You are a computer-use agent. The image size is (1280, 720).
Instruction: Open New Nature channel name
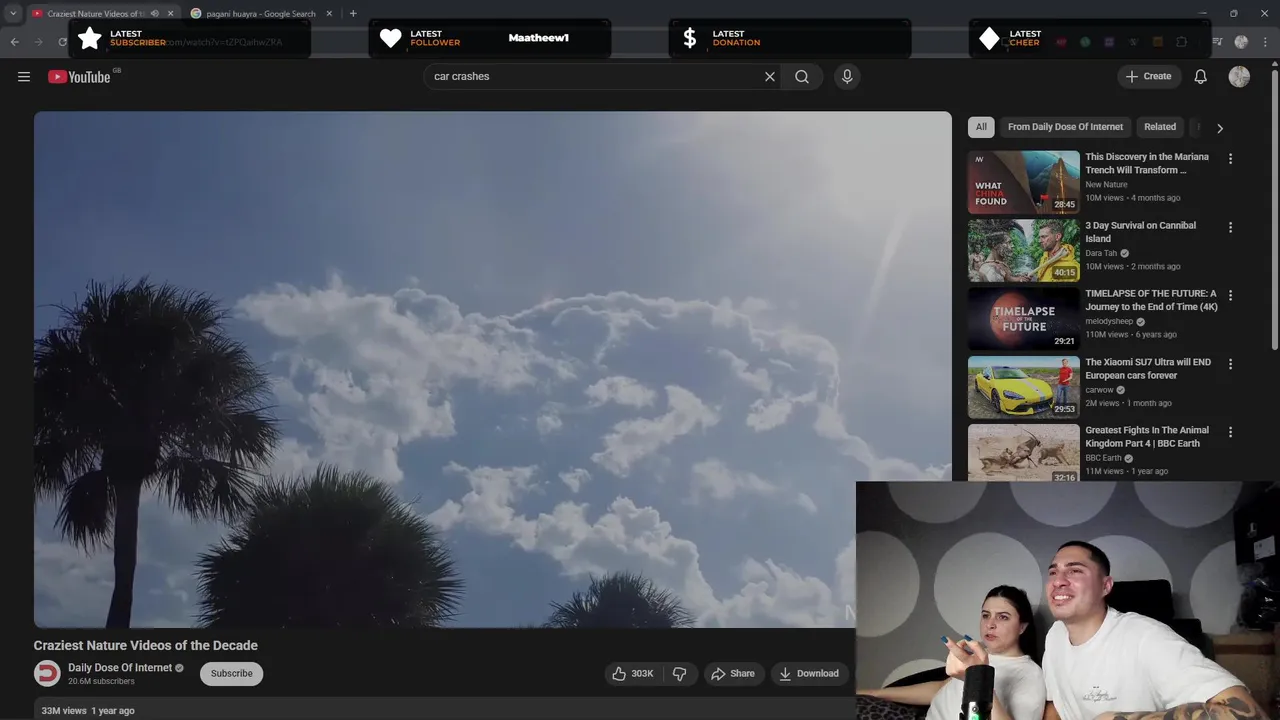coord(1106,185)
